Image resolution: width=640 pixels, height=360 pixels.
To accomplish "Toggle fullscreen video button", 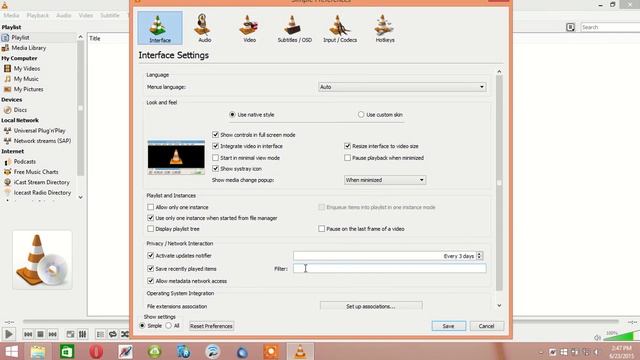I will (x=70, y=334).
